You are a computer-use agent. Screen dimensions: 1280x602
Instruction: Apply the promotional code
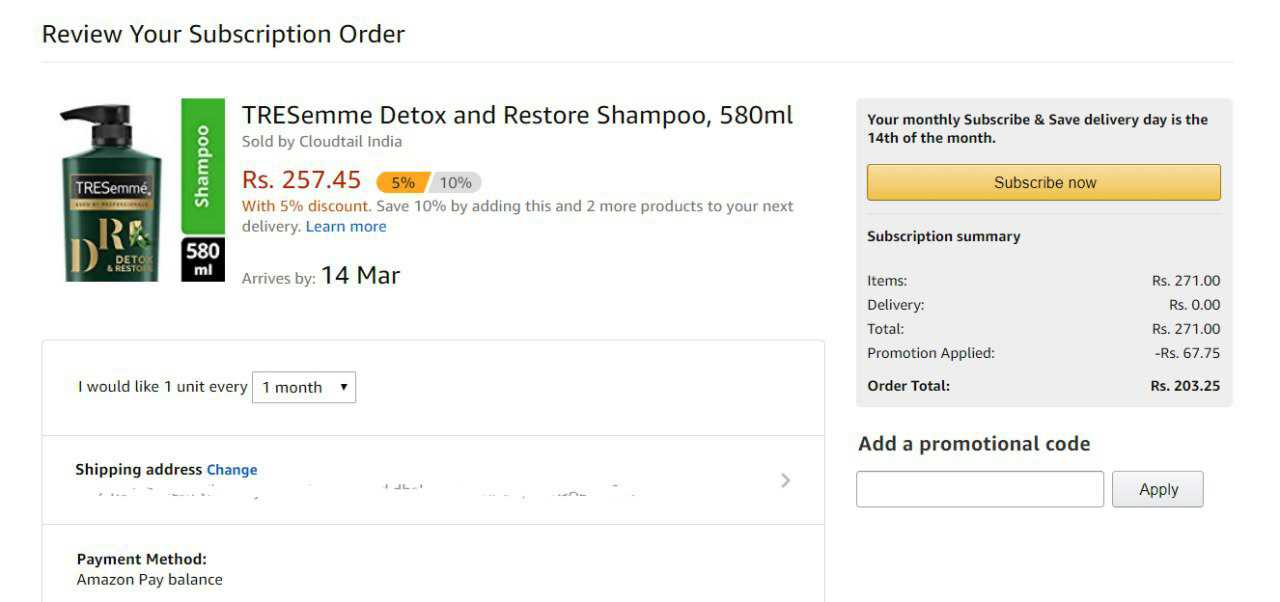pyautogui.click(x=1158, y=490)
